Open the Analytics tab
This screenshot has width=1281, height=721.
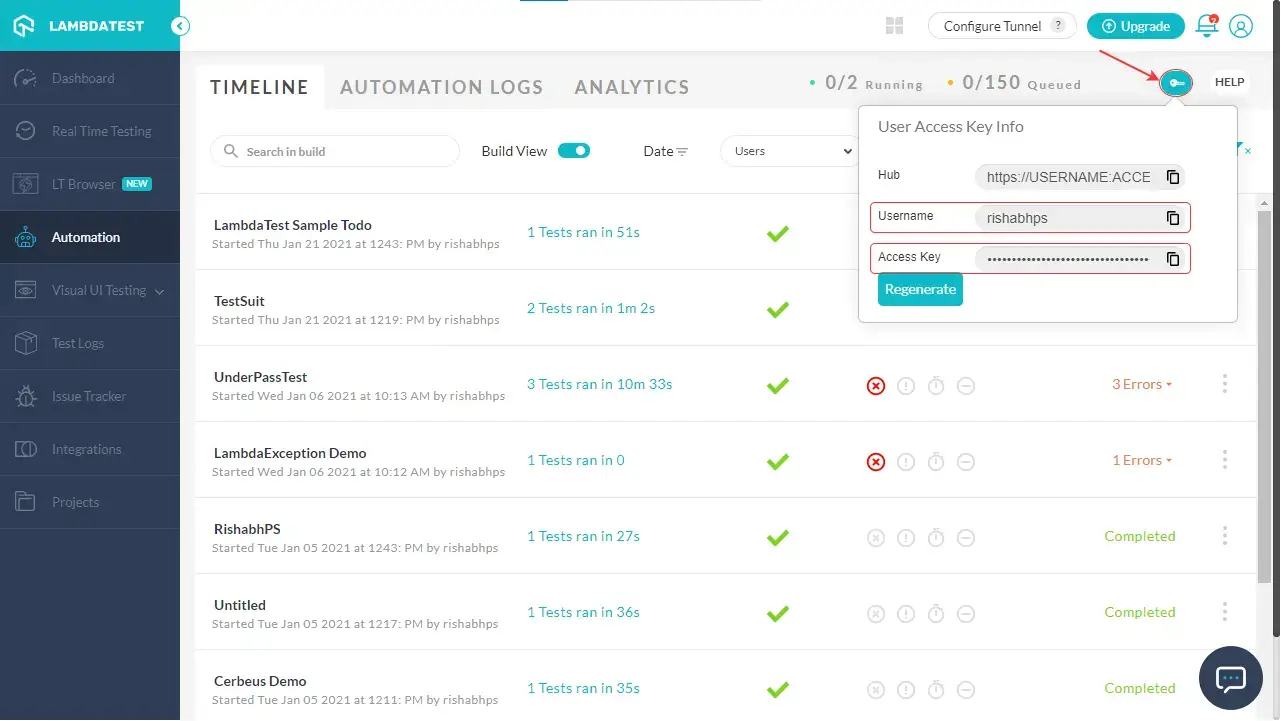631,87
